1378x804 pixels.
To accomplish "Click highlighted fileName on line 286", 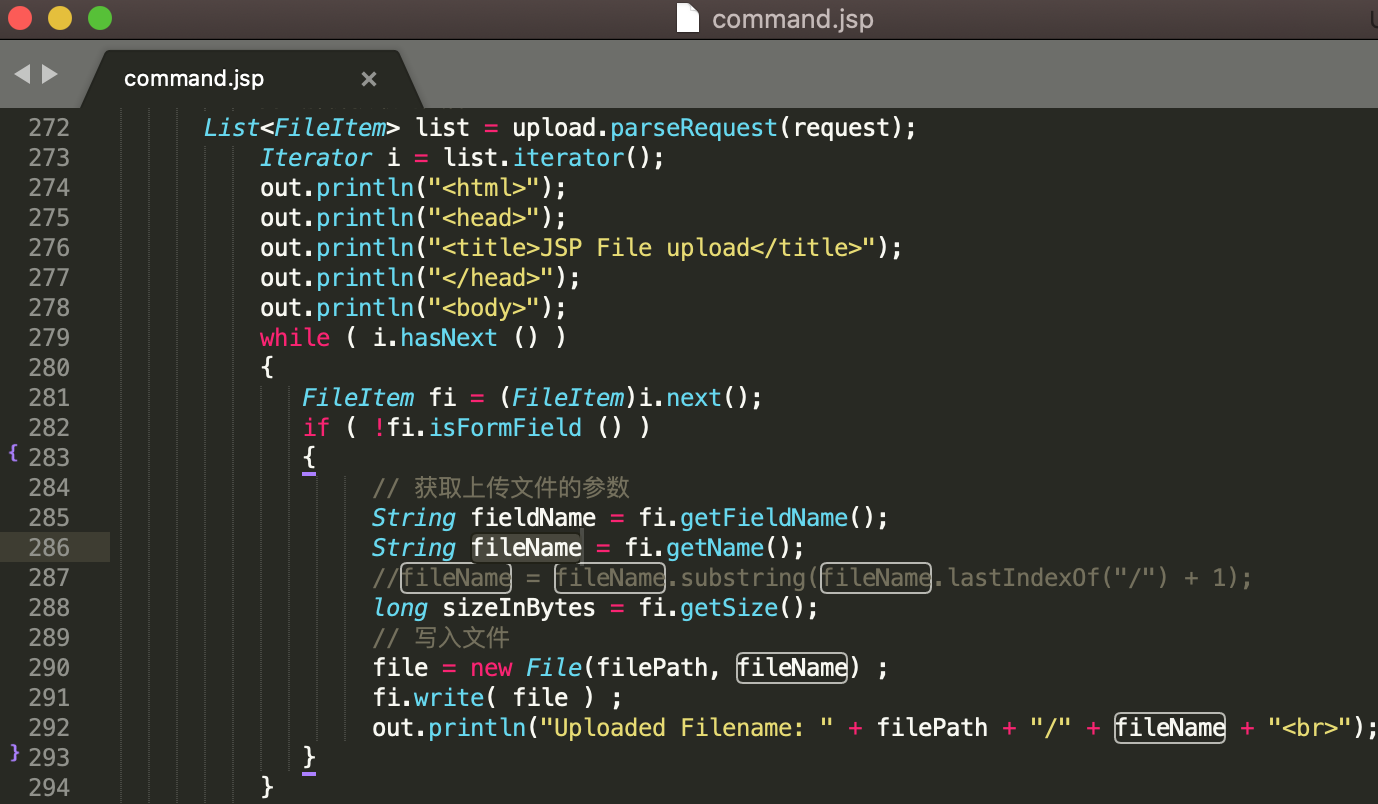I will (527, 548).
